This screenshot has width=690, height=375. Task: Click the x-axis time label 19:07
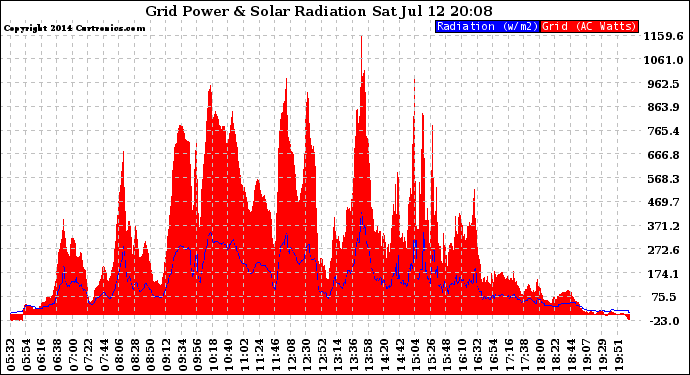coord(586,354)
